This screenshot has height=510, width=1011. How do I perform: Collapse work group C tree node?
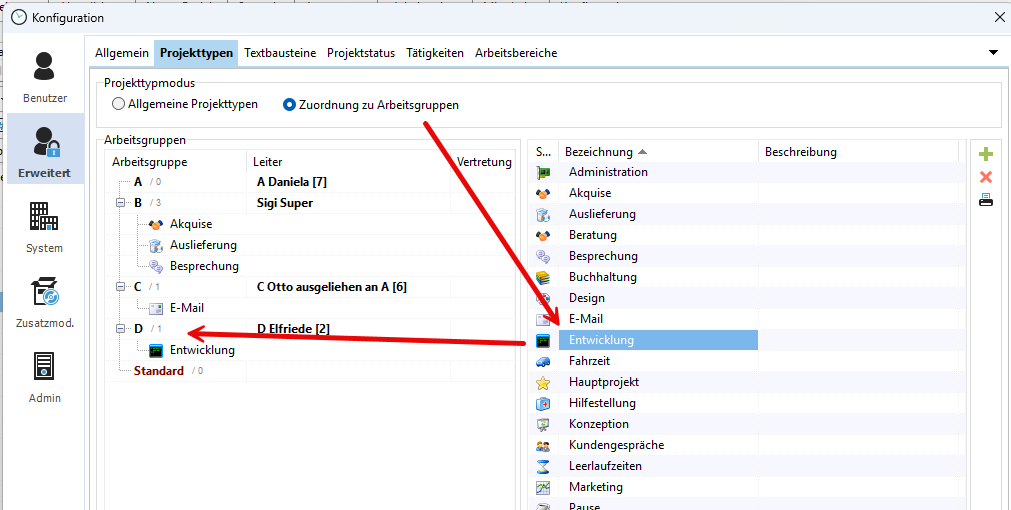(121, 287)
